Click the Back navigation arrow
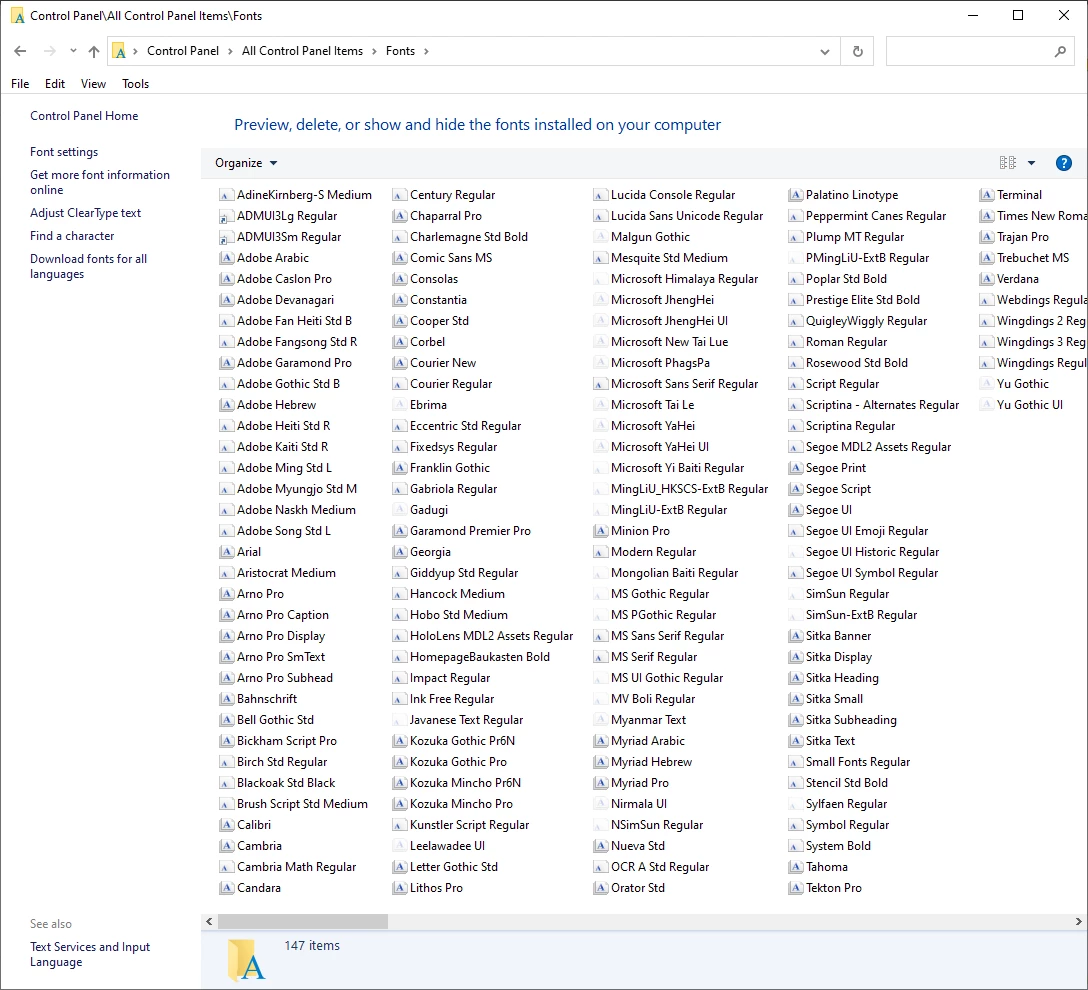The height and width of the screenshot is (990, 1088). [20, 51]
